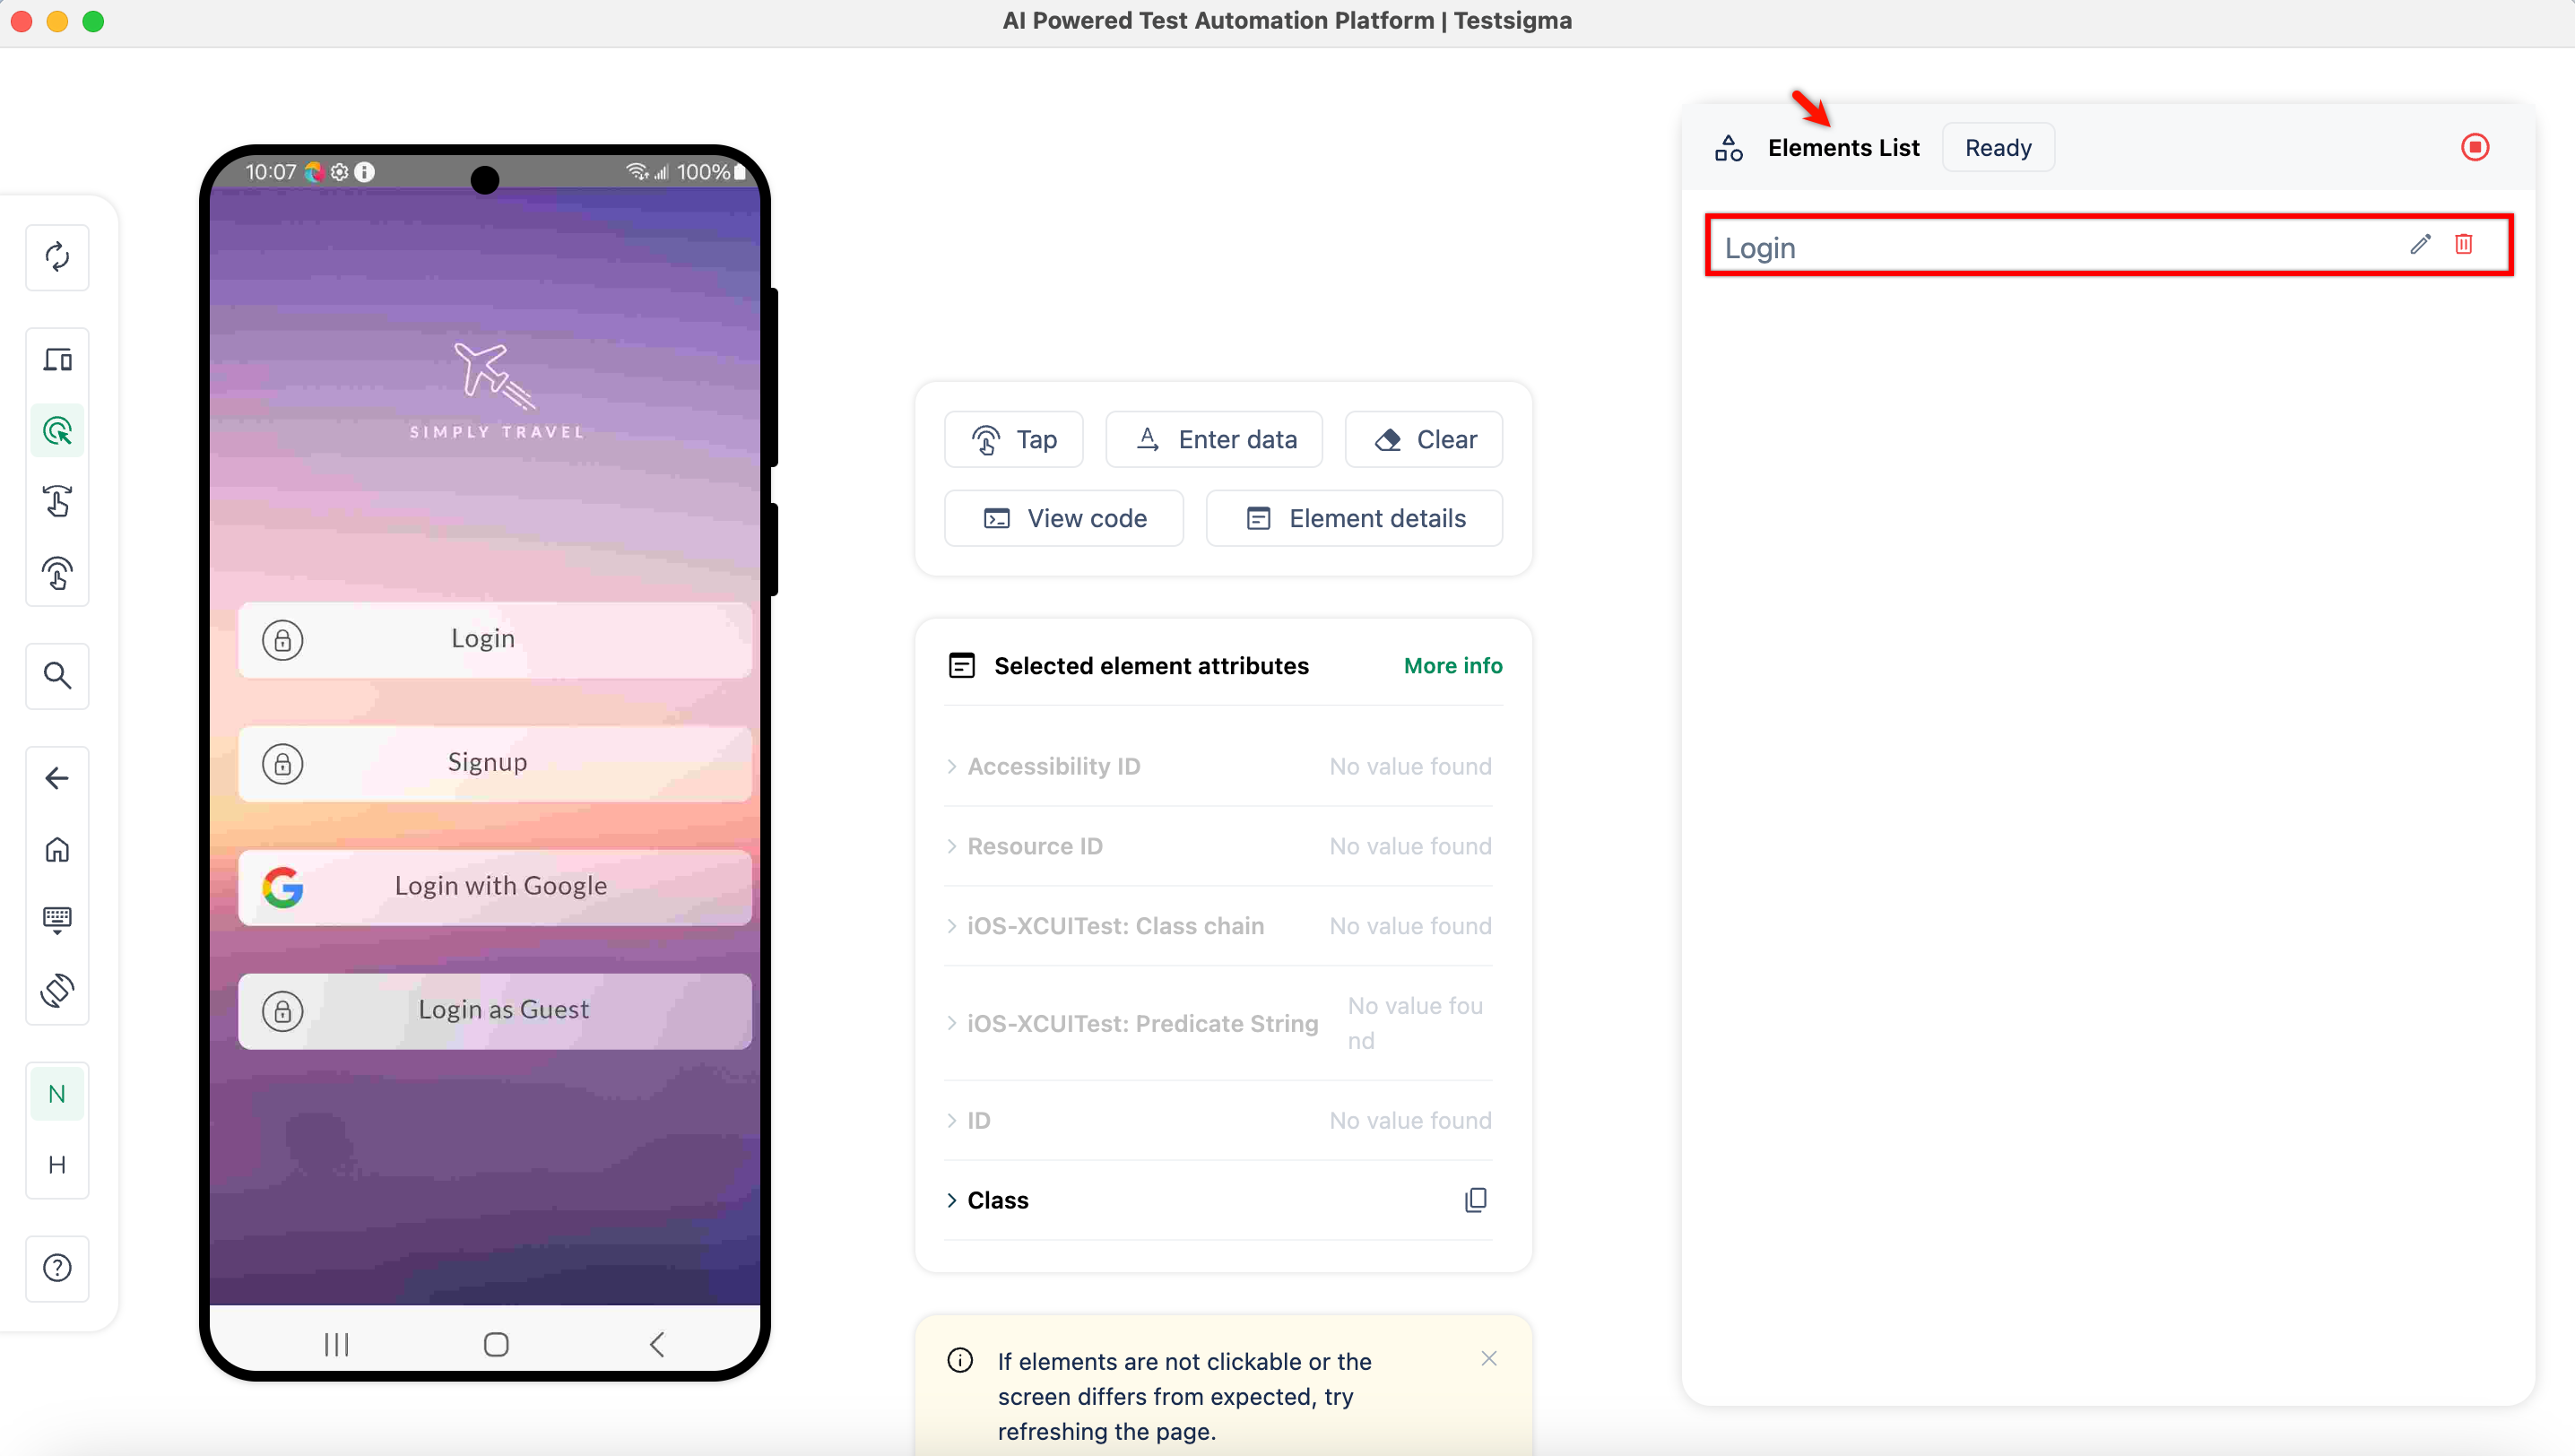Toggle the on-screen keyboard icon
The image size is (2575, 1456).
pyautogui.click(x=57, y=919)
